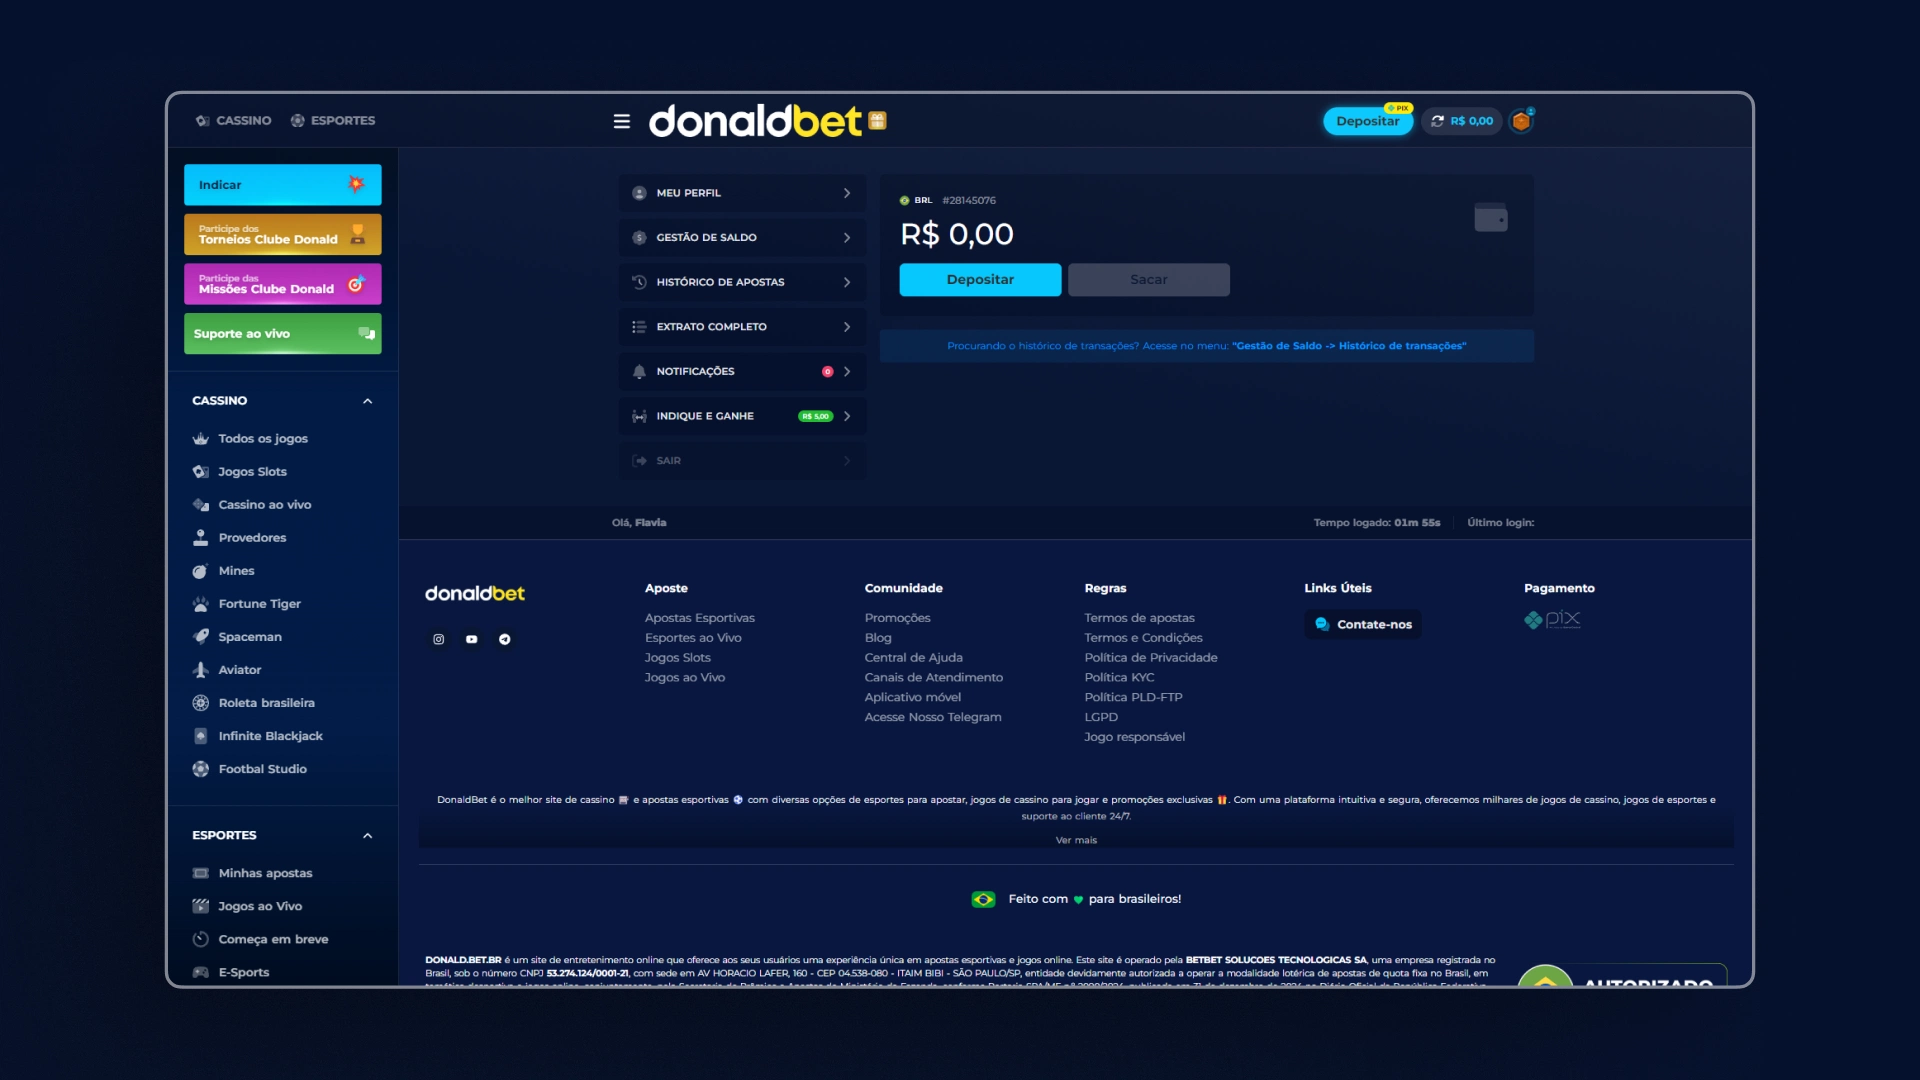Open Todos os jogos sidebar item
Image resolution: width=1920 pixels, height=1080 pixels.
click(263, 439)
